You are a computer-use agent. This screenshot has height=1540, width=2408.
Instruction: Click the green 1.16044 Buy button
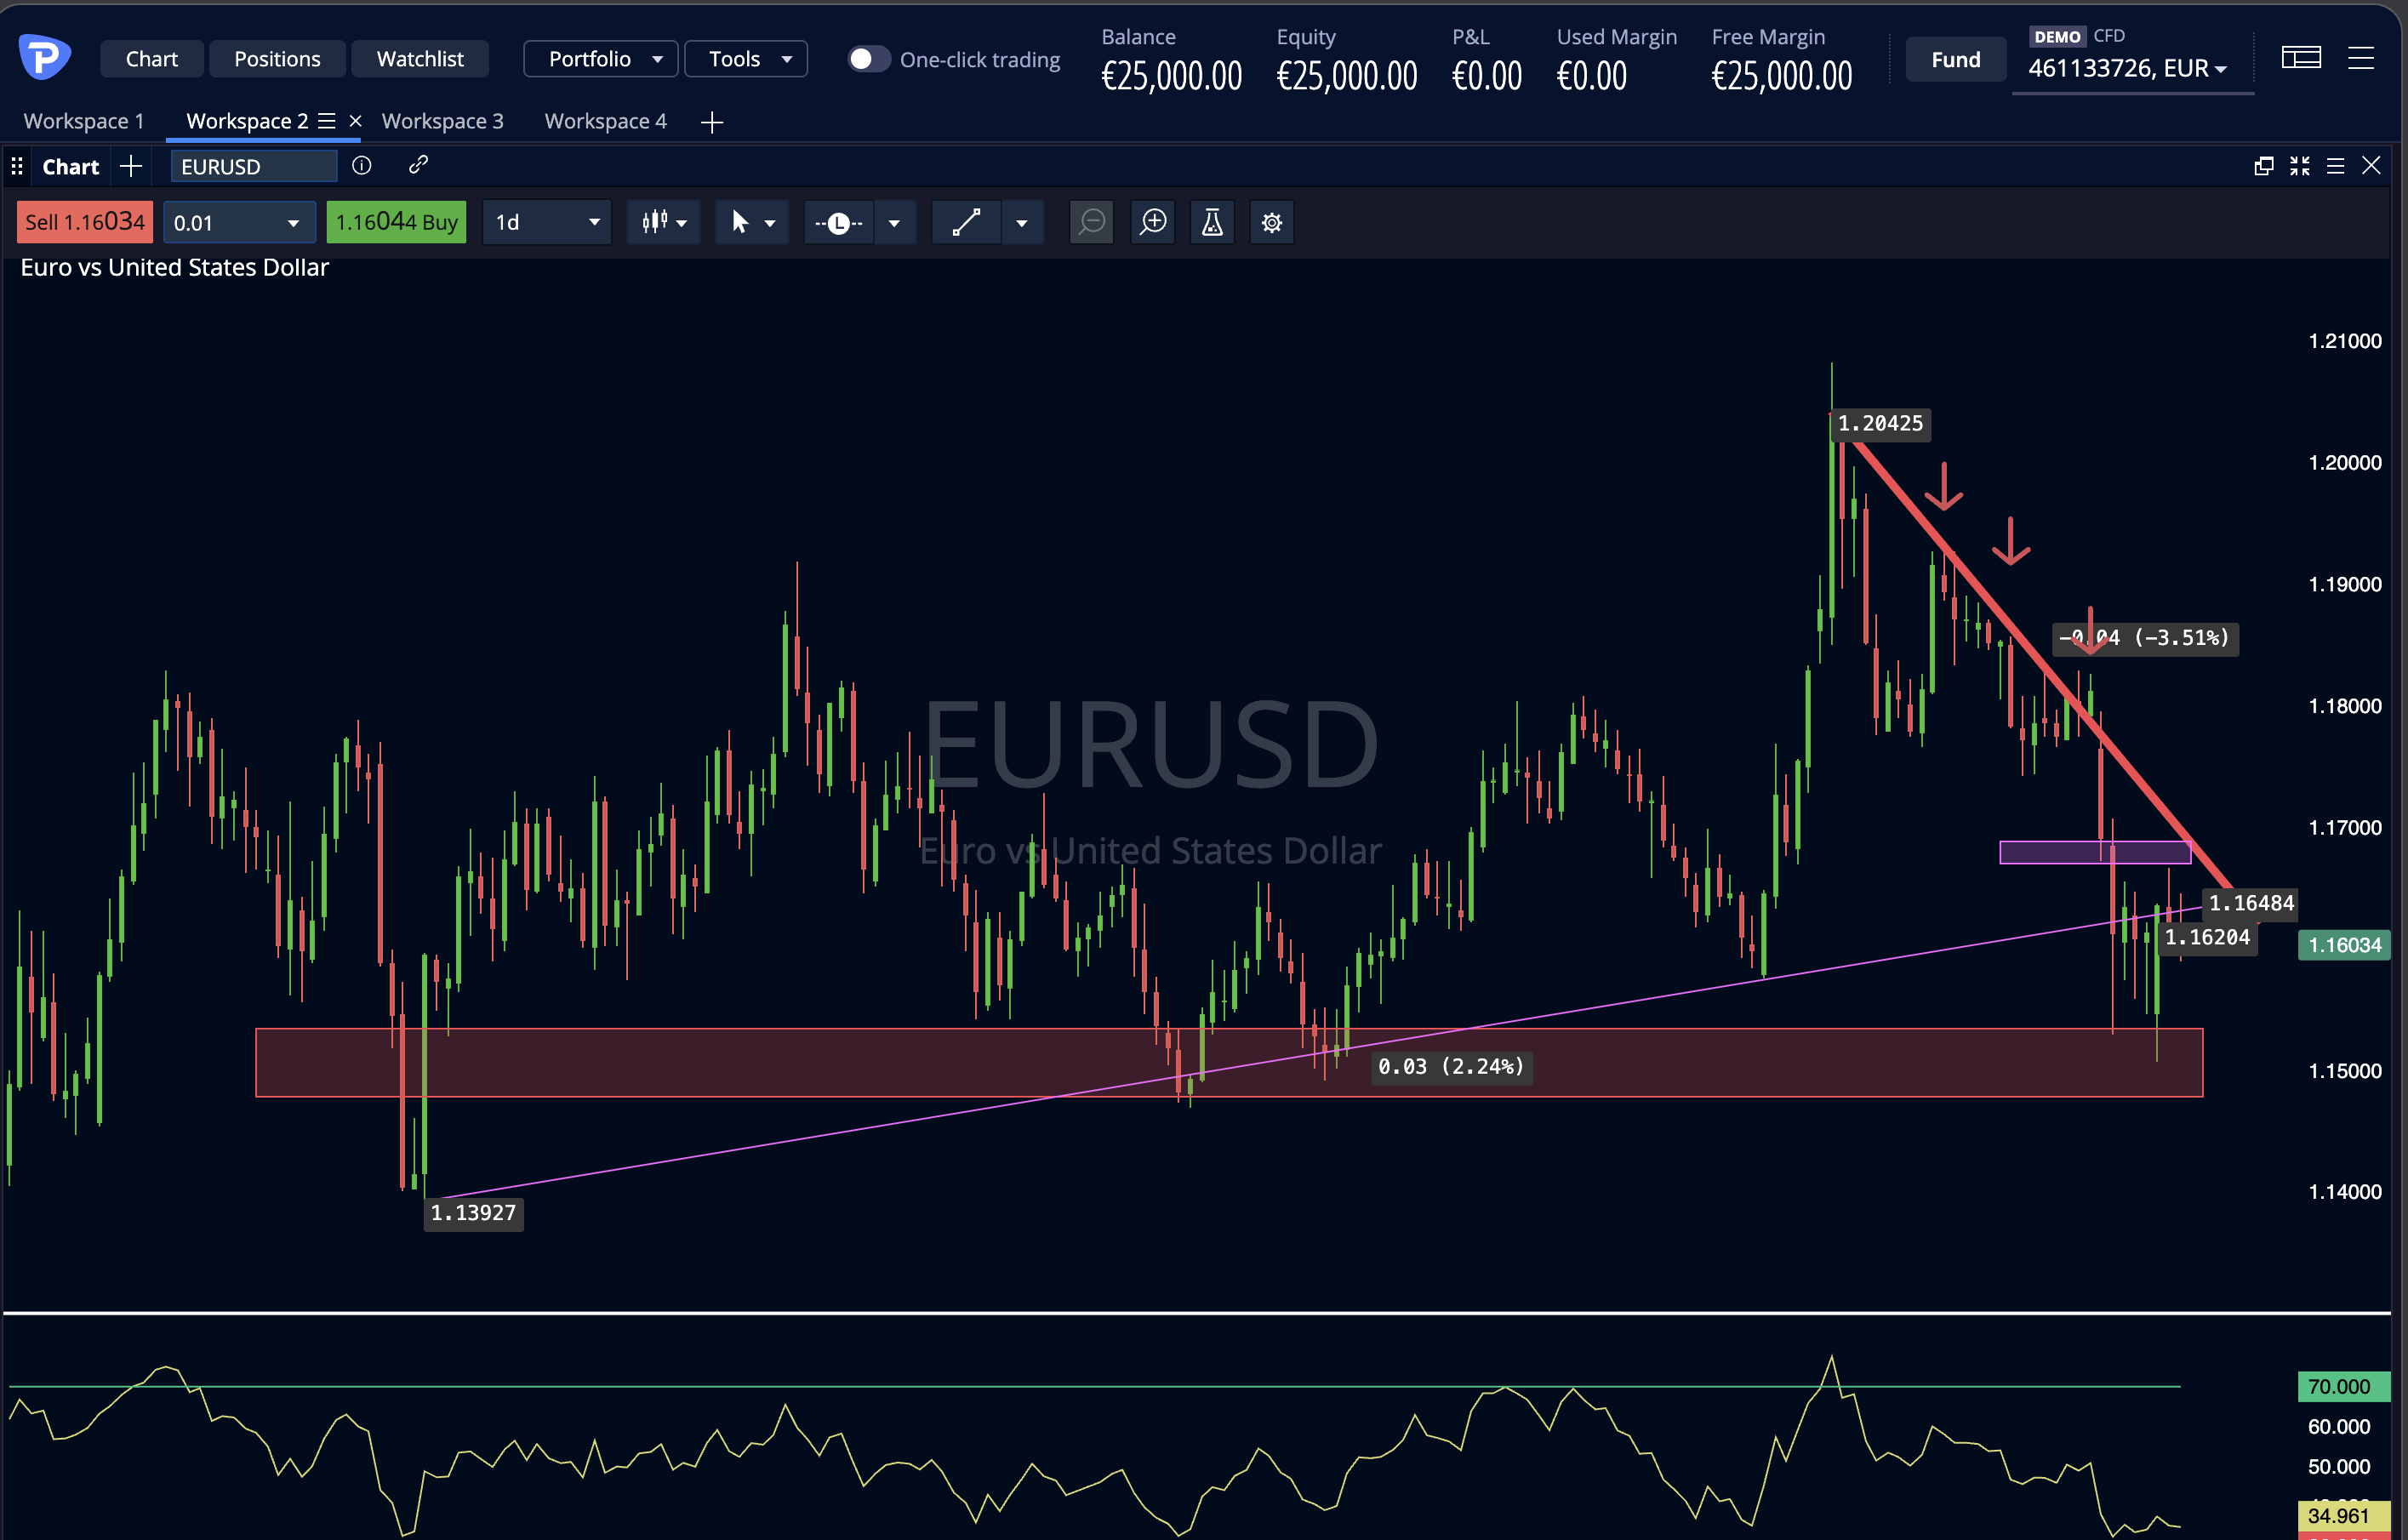tap(396, 222)
